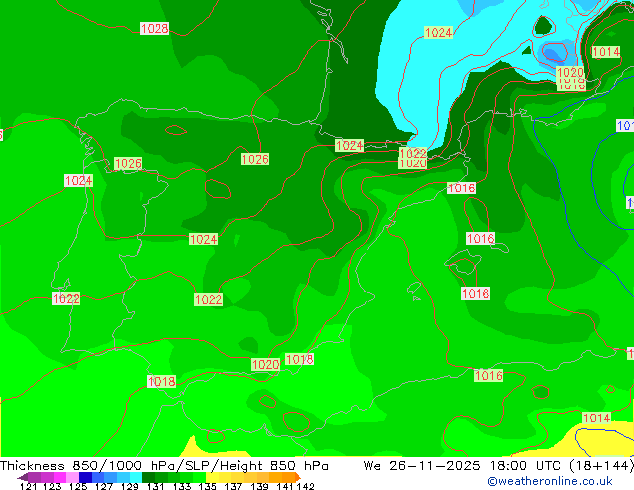
Task: Pick the deep orange legend swatch above 141
Action: coord(288,477)
